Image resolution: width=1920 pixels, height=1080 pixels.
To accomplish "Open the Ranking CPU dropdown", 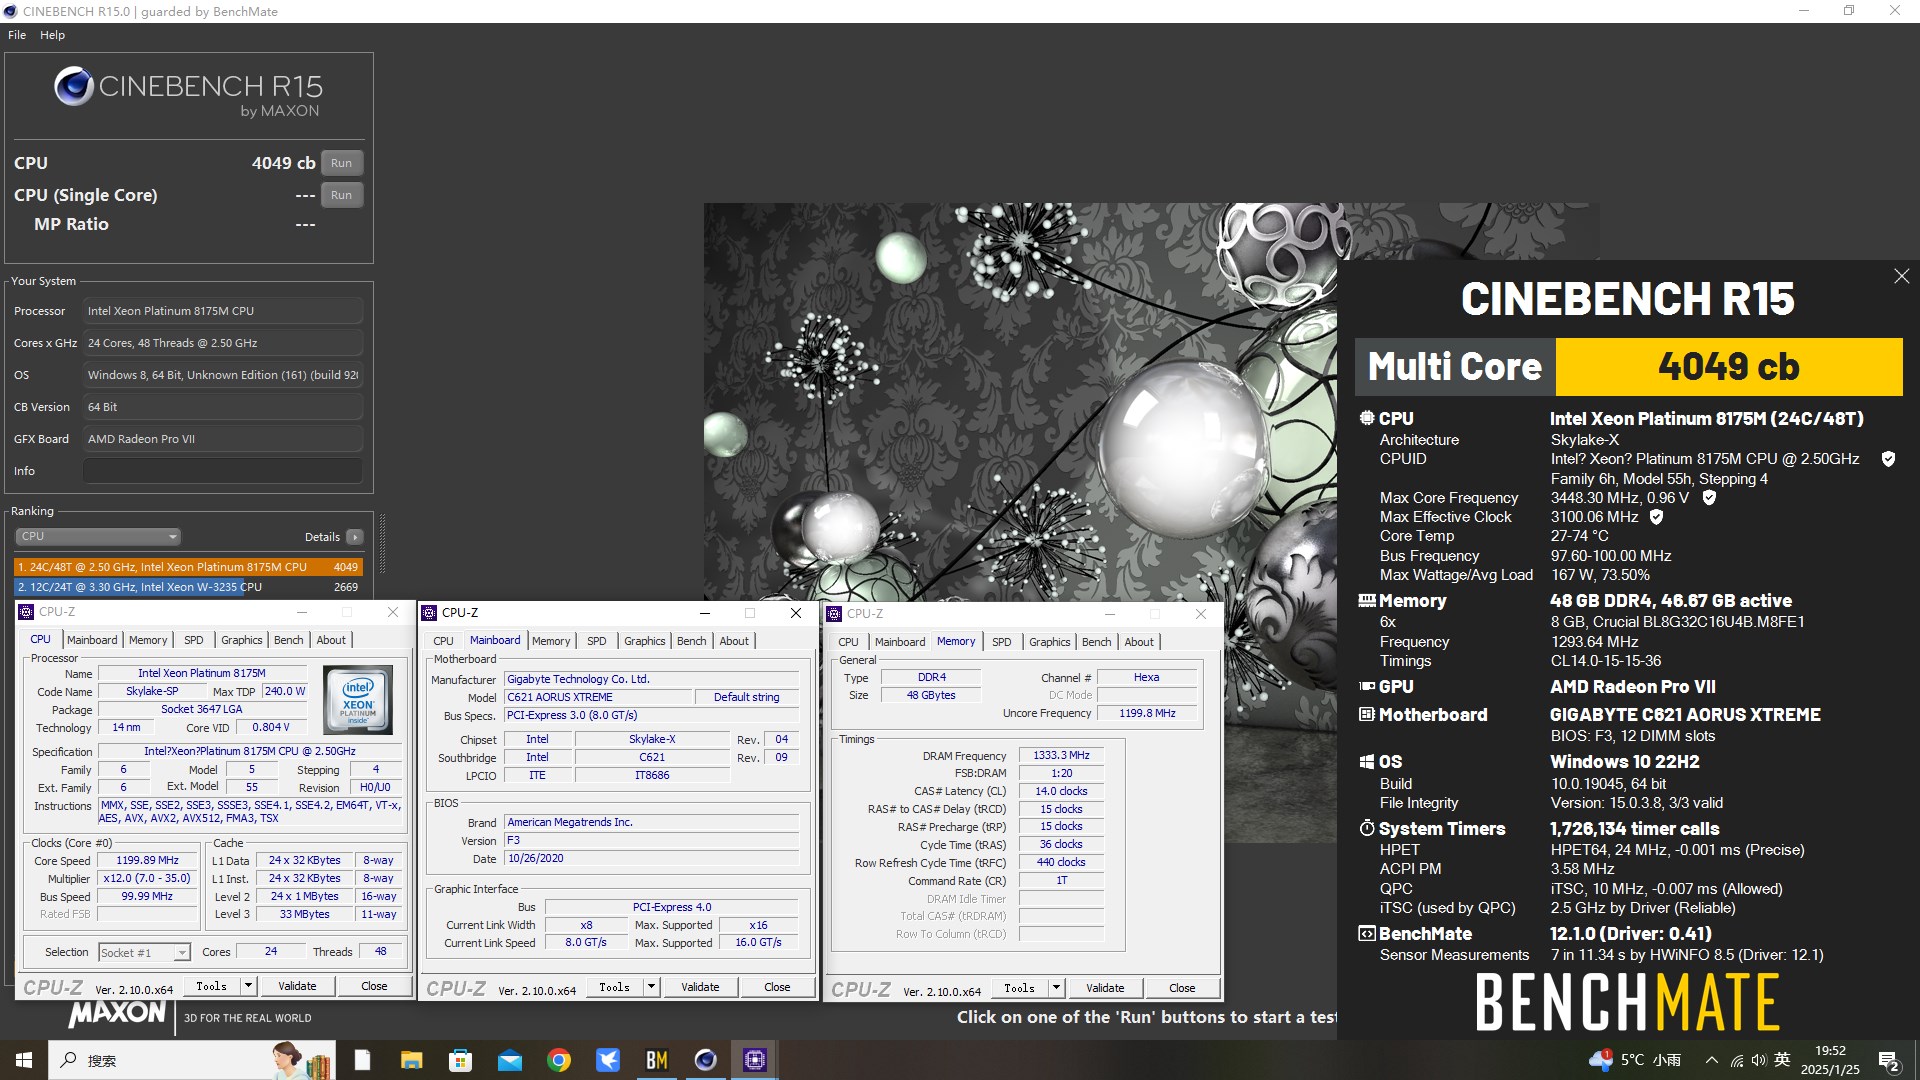I will tap(97, 537).
